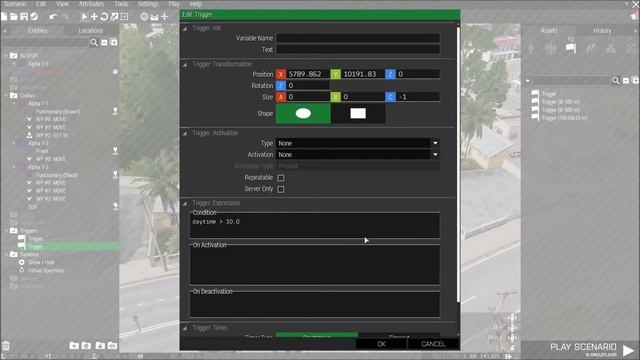Click the trash delete icon at bottom left

(6, 346)
